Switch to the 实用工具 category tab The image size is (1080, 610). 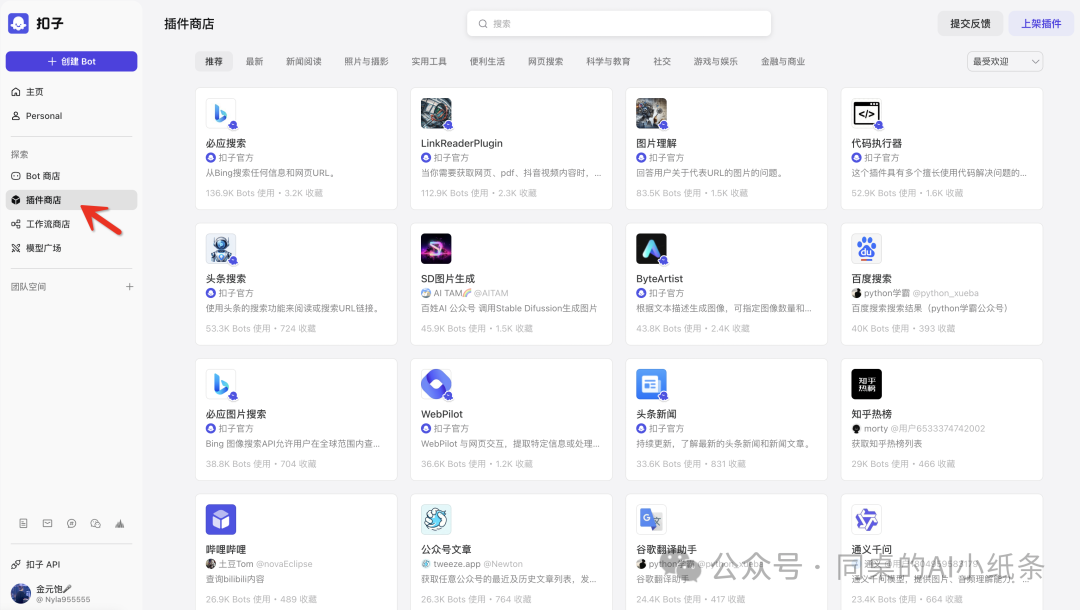(429, 61)
